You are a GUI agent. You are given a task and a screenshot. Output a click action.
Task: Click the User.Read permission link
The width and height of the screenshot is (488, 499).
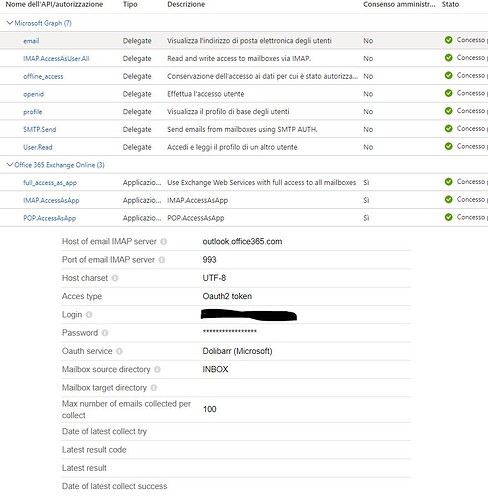point(38,147)
